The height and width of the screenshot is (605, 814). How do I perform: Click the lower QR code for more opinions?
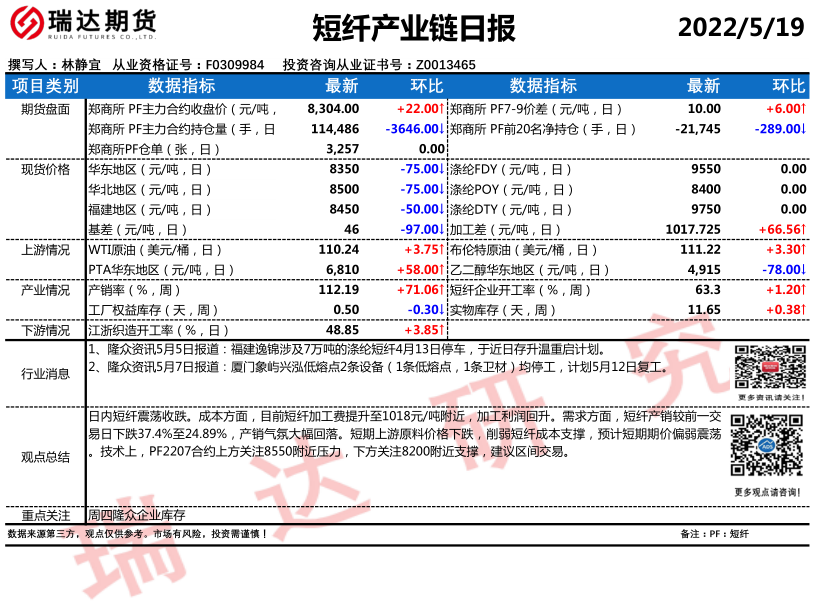(767, 447)
